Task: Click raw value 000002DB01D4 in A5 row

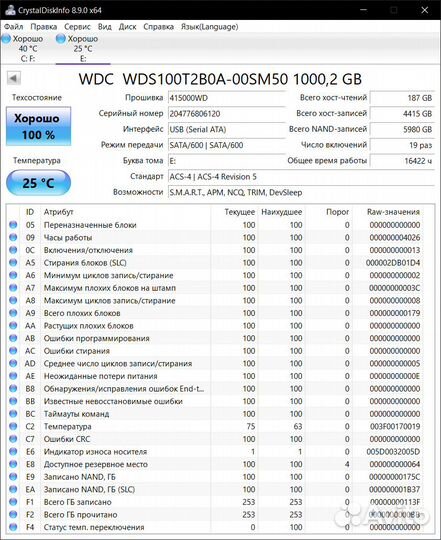Action: point(393,263)
